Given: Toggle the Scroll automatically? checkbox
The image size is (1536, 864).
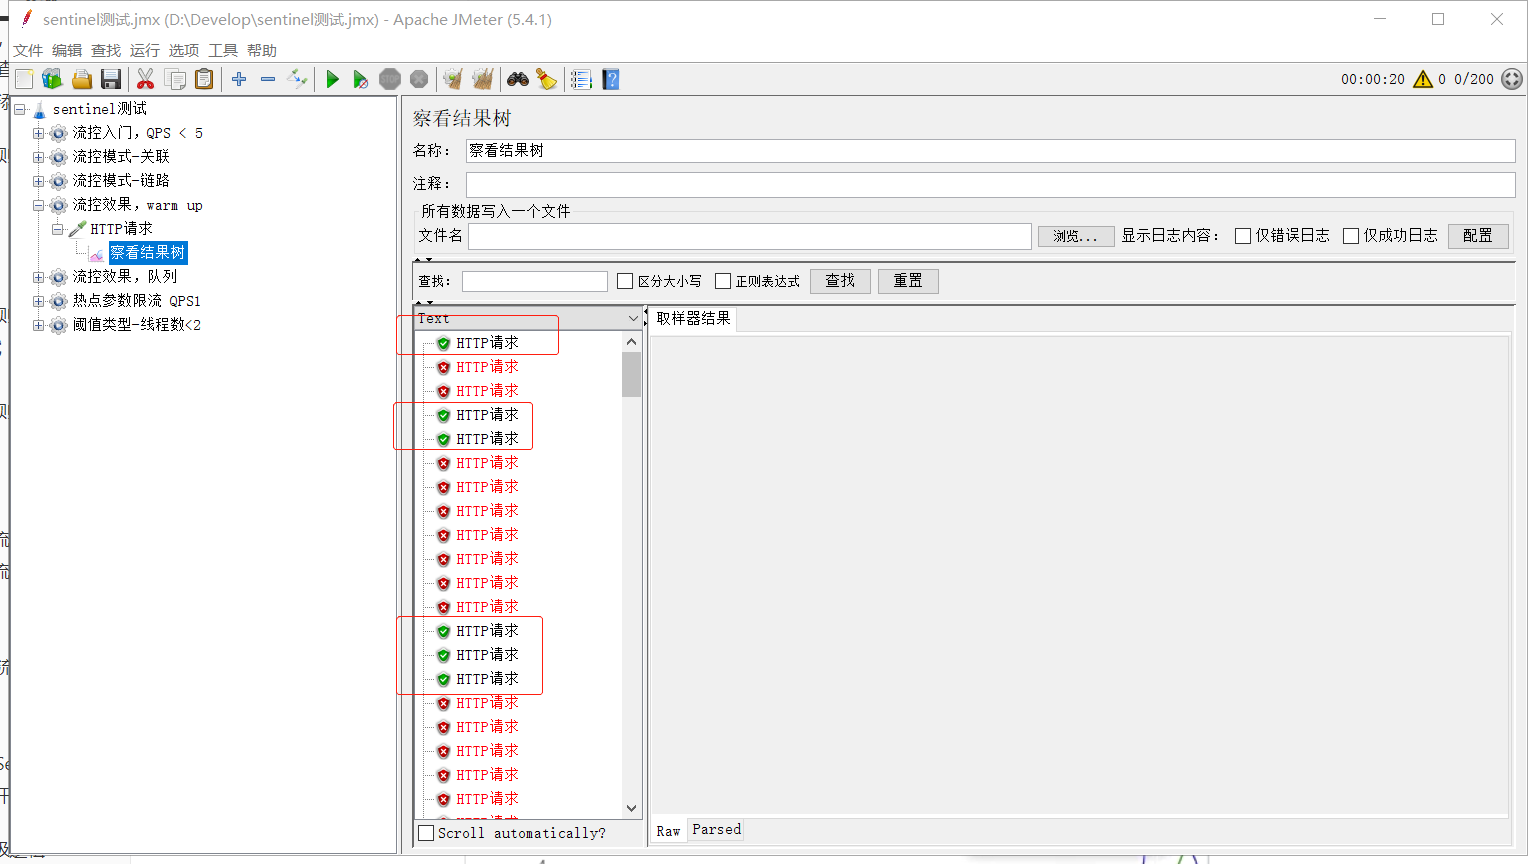Looking at the screenshot, I should click(x=426, y=833).
